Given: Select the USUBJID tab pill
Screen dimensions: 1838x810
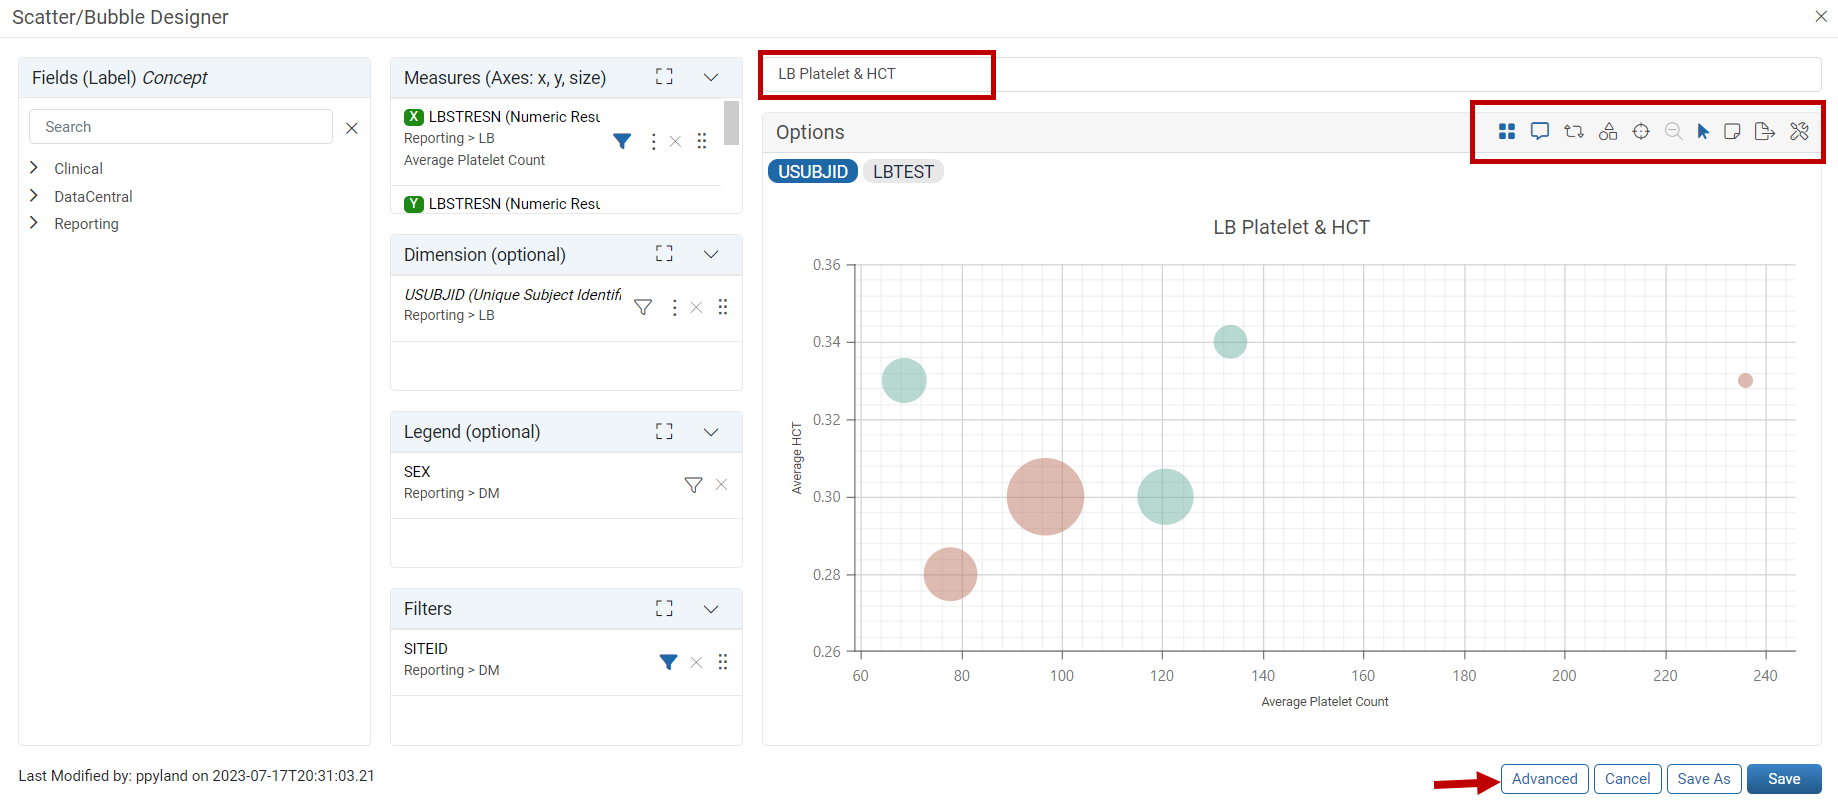Looking at the screenshot, I should [813, 172].
